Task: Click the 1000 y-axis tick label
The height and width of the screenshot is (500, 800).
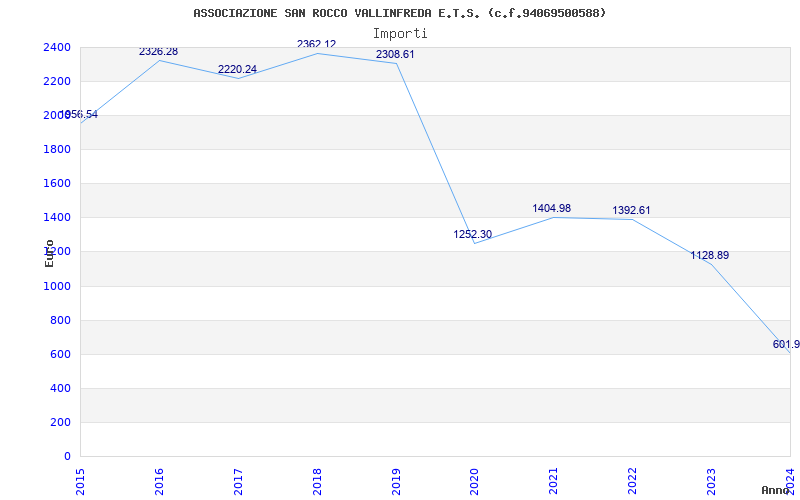Action: [x=57, y=287]
